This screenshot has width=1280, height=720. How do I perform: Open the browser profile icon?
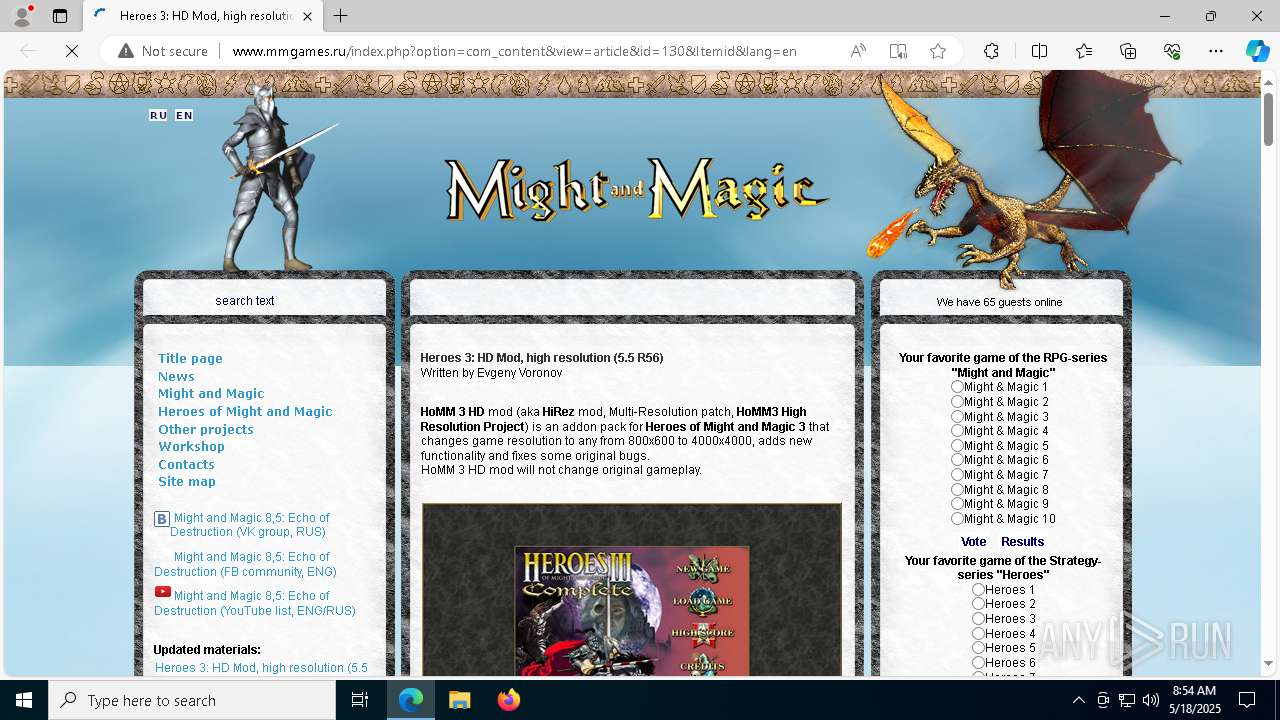[22, 16]
